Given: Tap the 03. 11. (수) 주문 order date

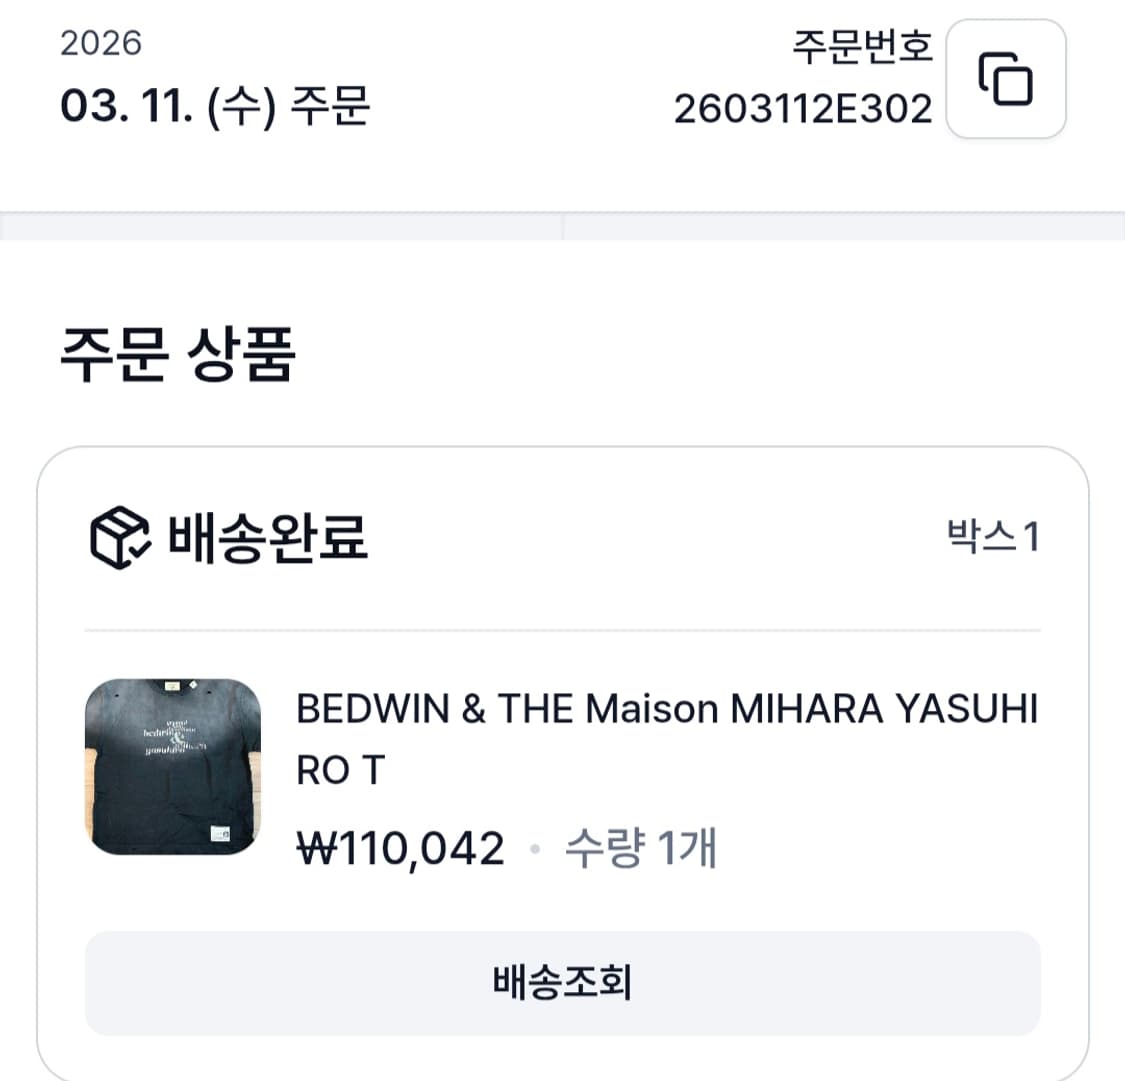Looking at the screenshot, I should tap(215, 105).
